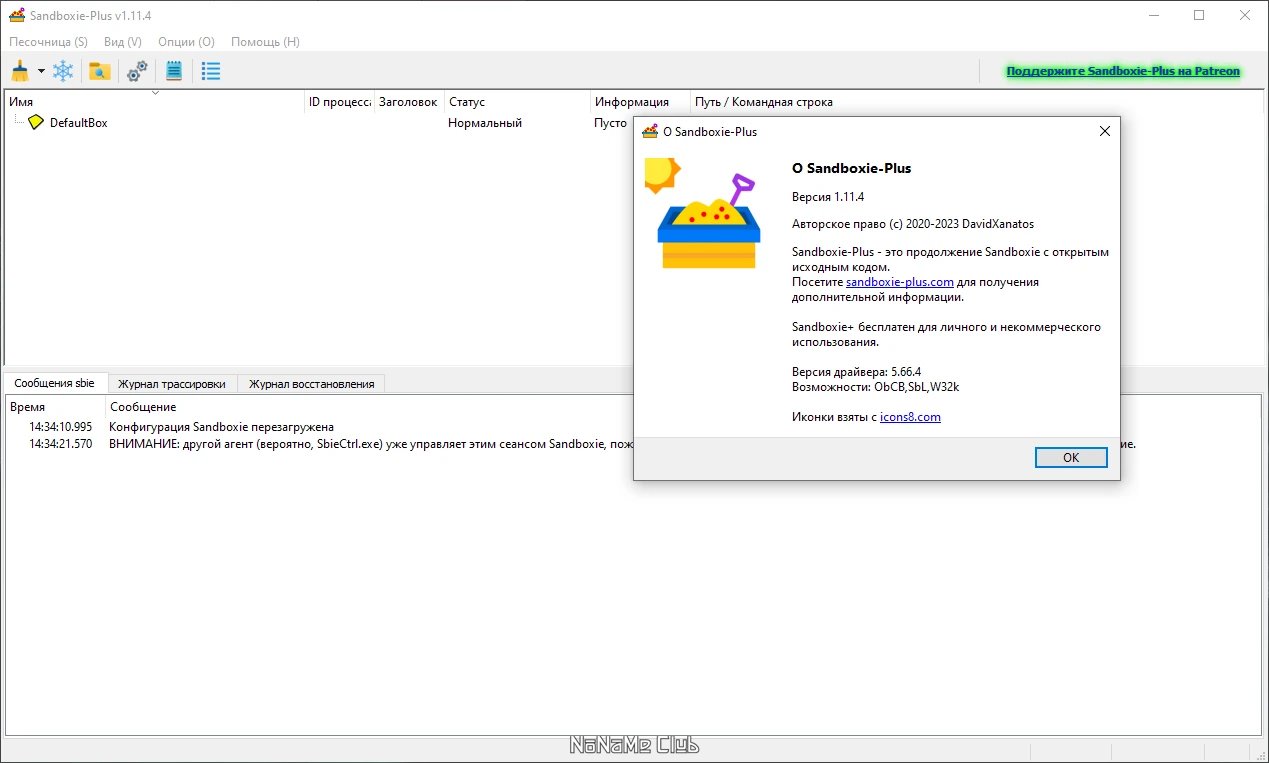This screenshot has height=763, width=1269.
Task: Open the icons8.com link
Action: pos(910,417)
